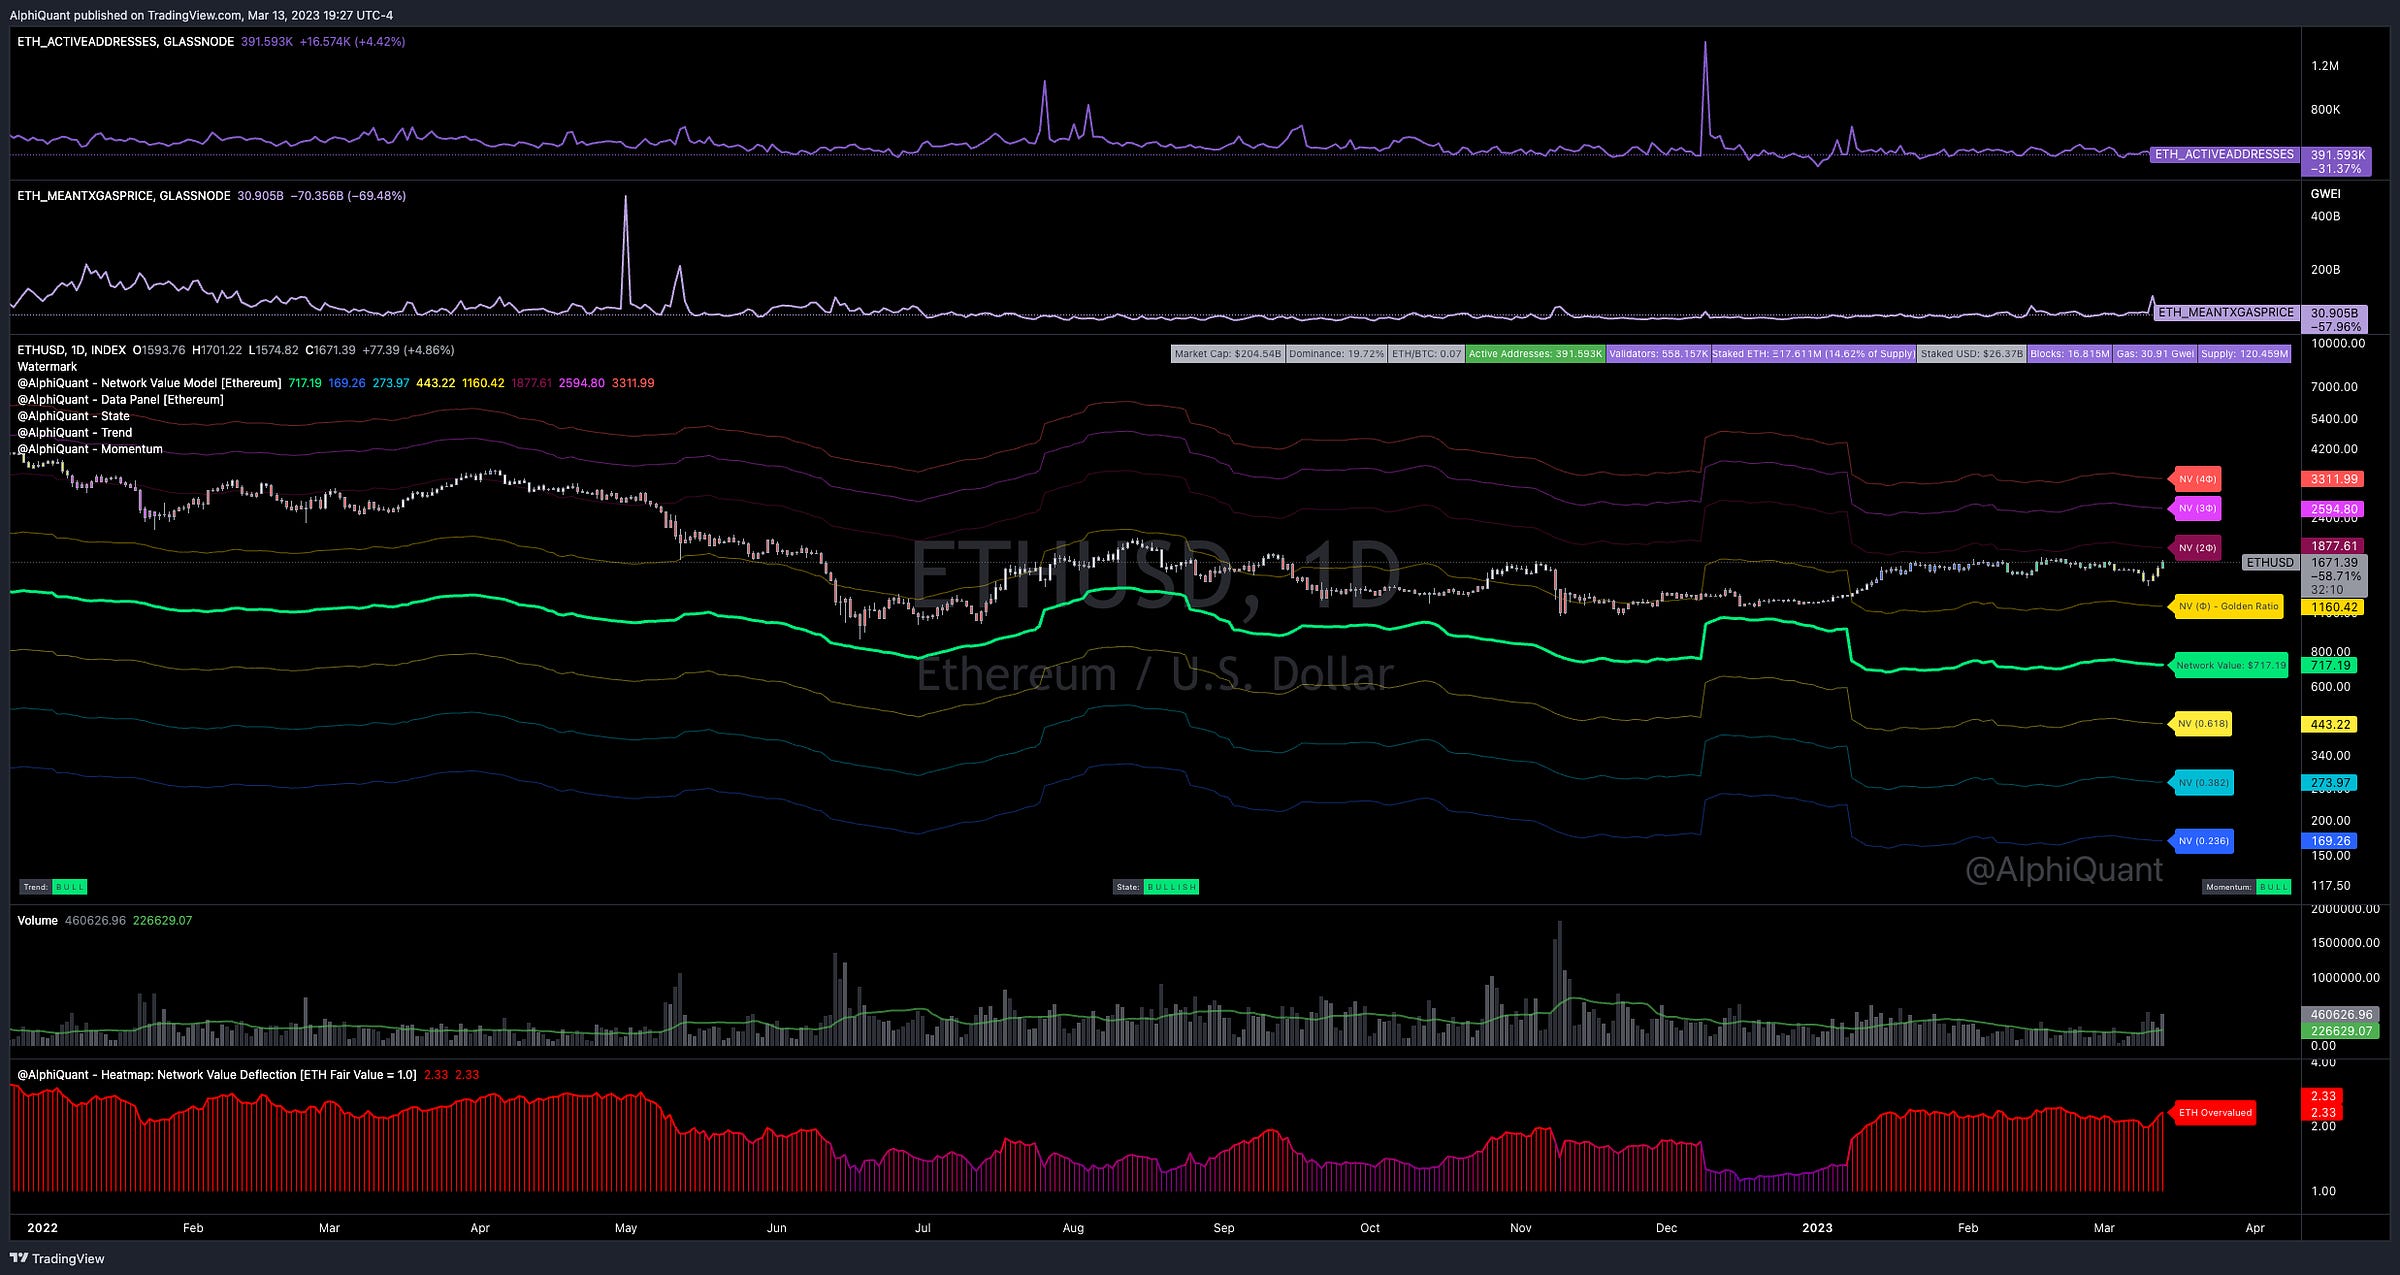Click the Gas: 30.91 Gwei data cell

coord(2155,354)
